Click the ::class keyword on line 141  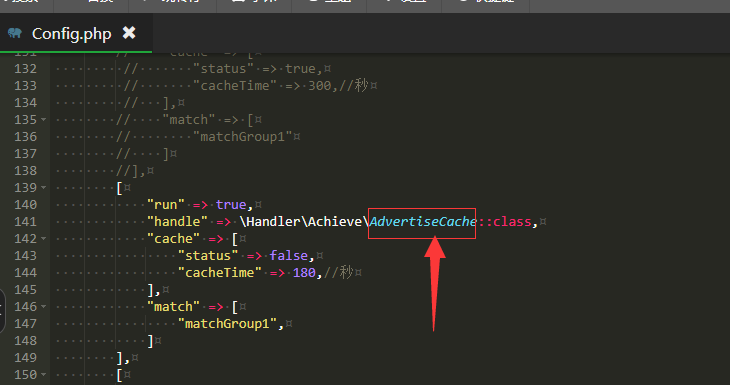[x=505, y=222]
